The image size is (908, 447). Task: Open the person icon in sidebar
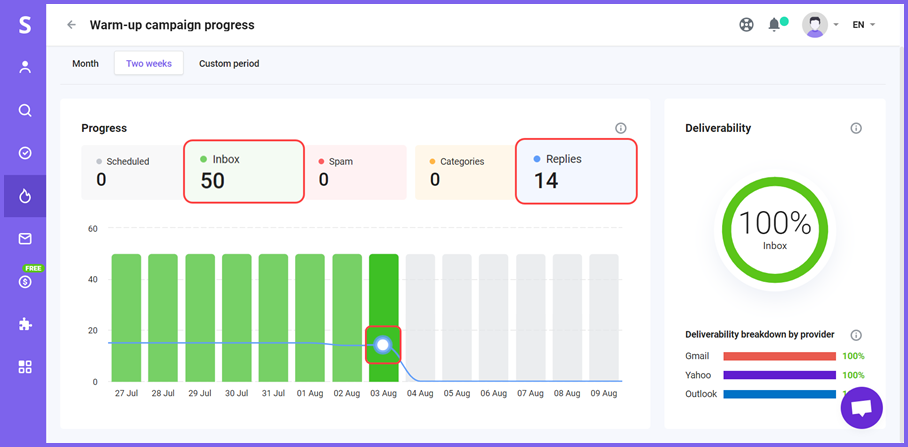click(x=24, y=67)
